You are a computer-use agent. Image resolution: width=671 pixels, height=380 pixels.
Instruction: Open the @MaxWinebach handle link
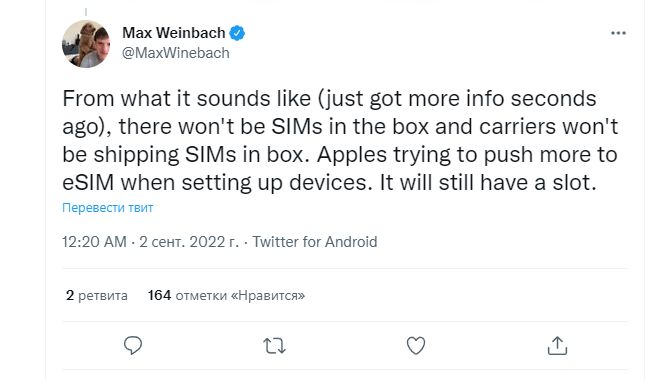pos(176,53)
